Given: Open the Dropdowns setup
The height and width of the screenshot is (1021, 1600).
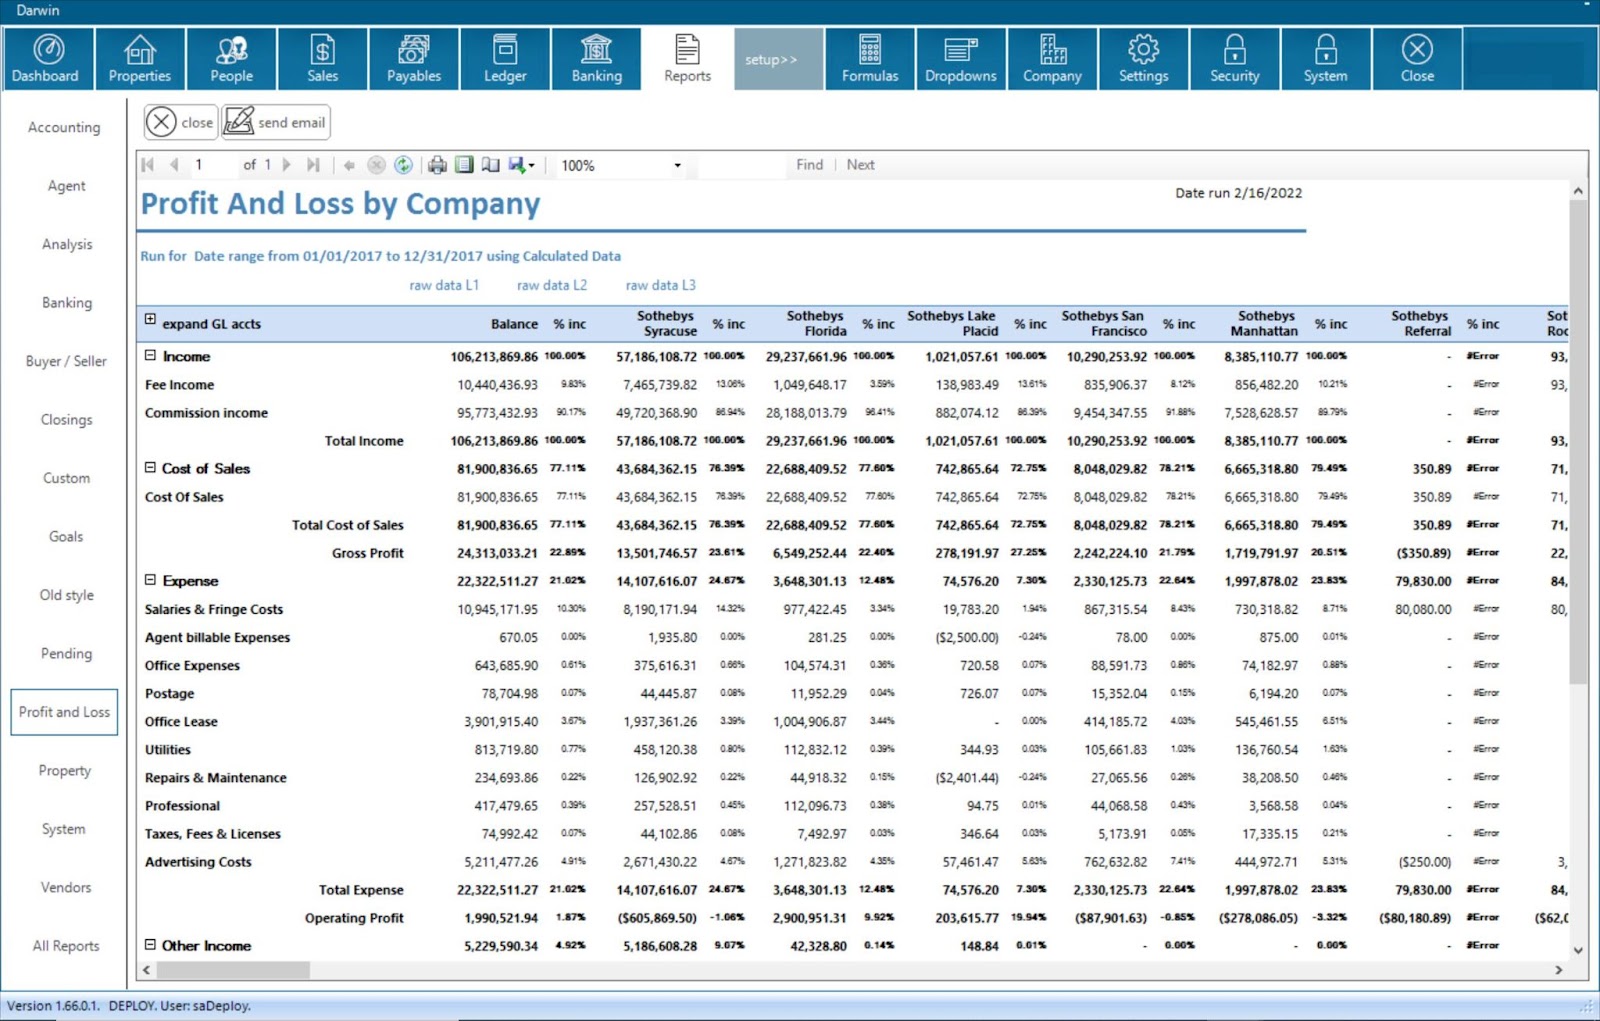Looking at the screenshot, I should (x=961, y=59).
